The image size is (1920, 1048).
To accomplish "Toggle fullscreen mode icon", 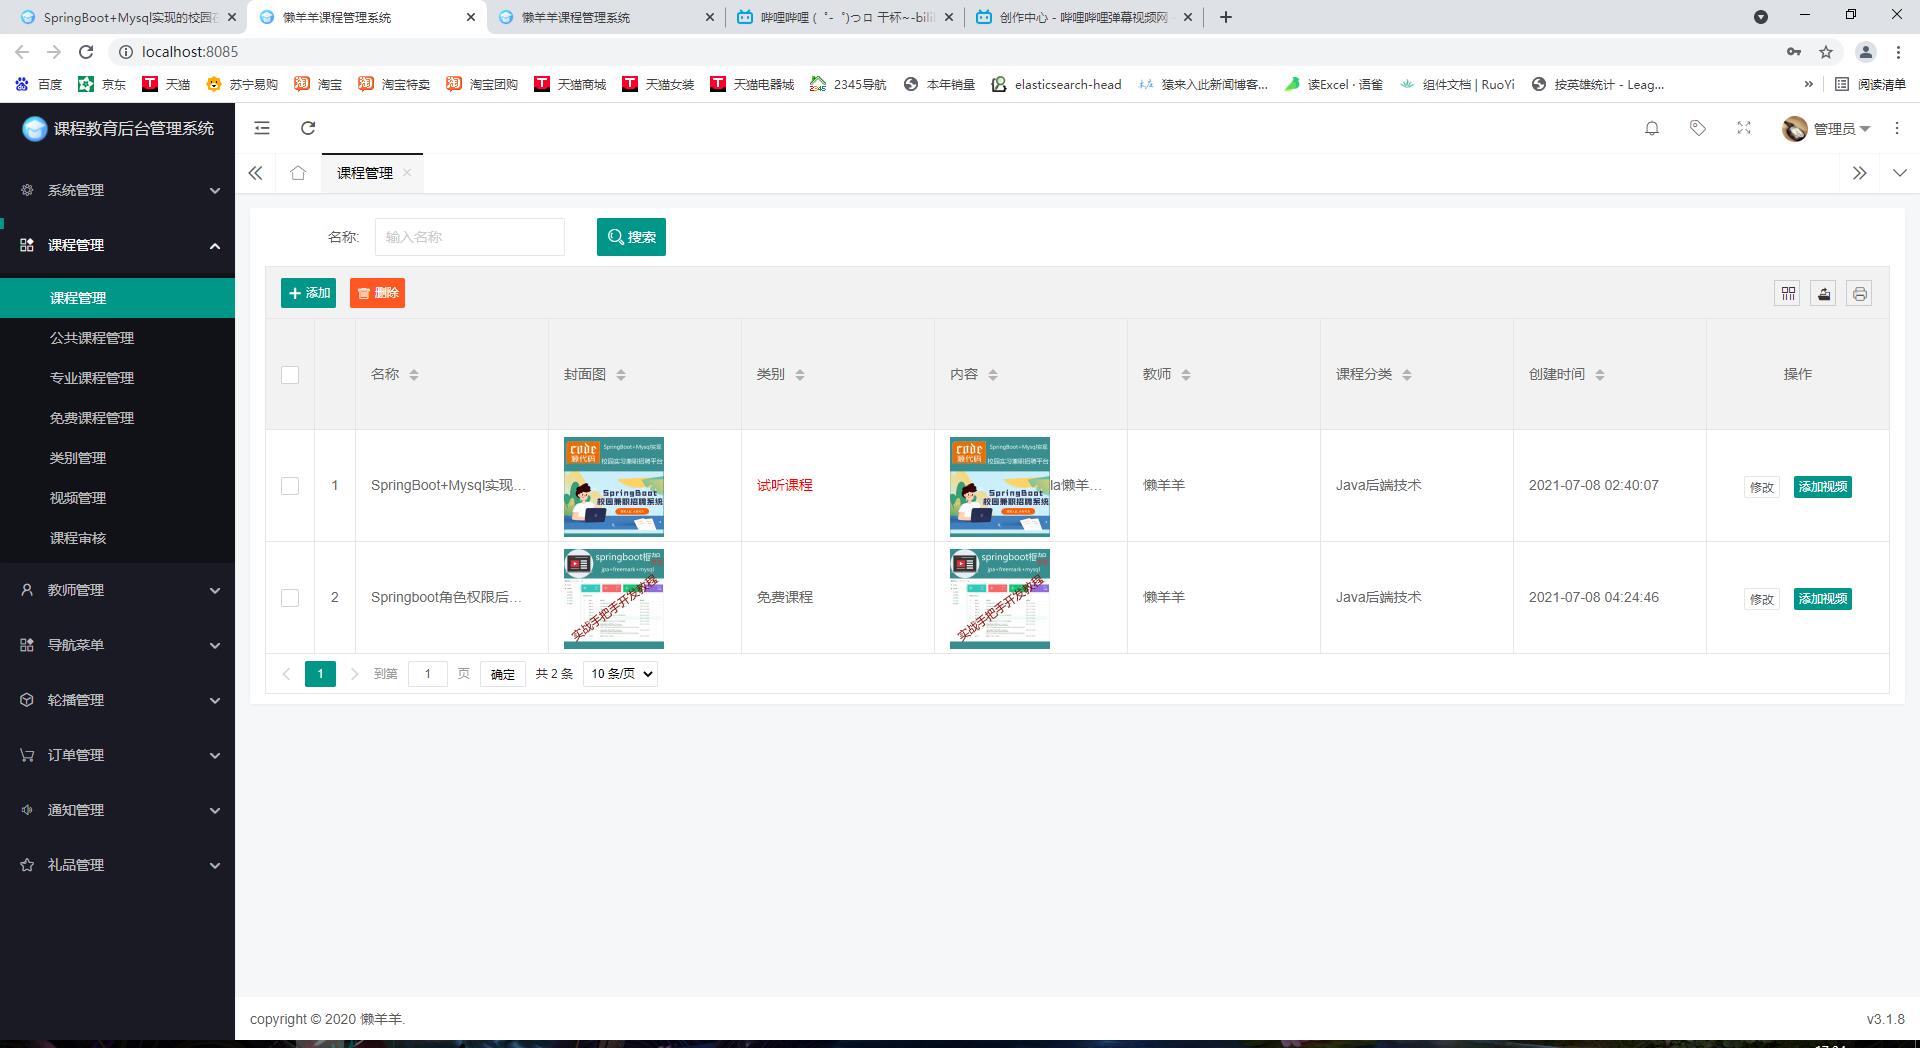I will coord(1744,128).
